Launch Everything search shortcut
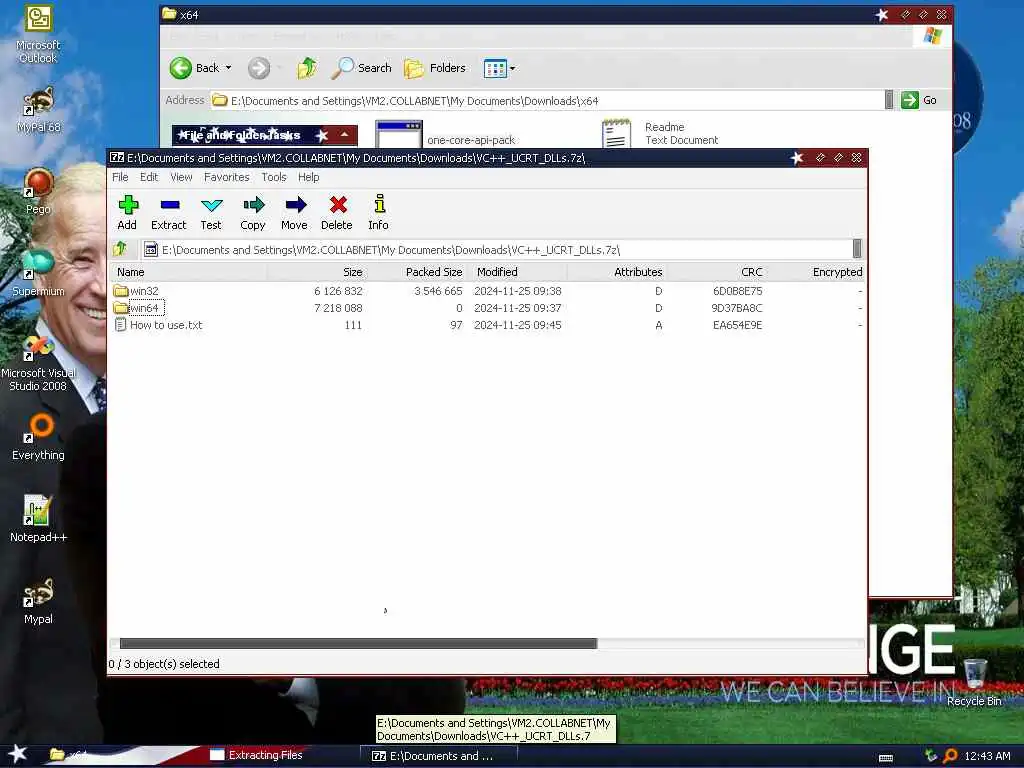 coord(39,438)
